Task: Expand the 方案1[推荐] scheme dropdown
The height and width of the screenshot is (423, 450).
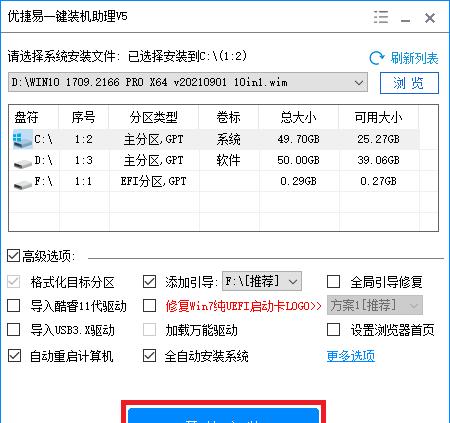Action: coord(375,305)
